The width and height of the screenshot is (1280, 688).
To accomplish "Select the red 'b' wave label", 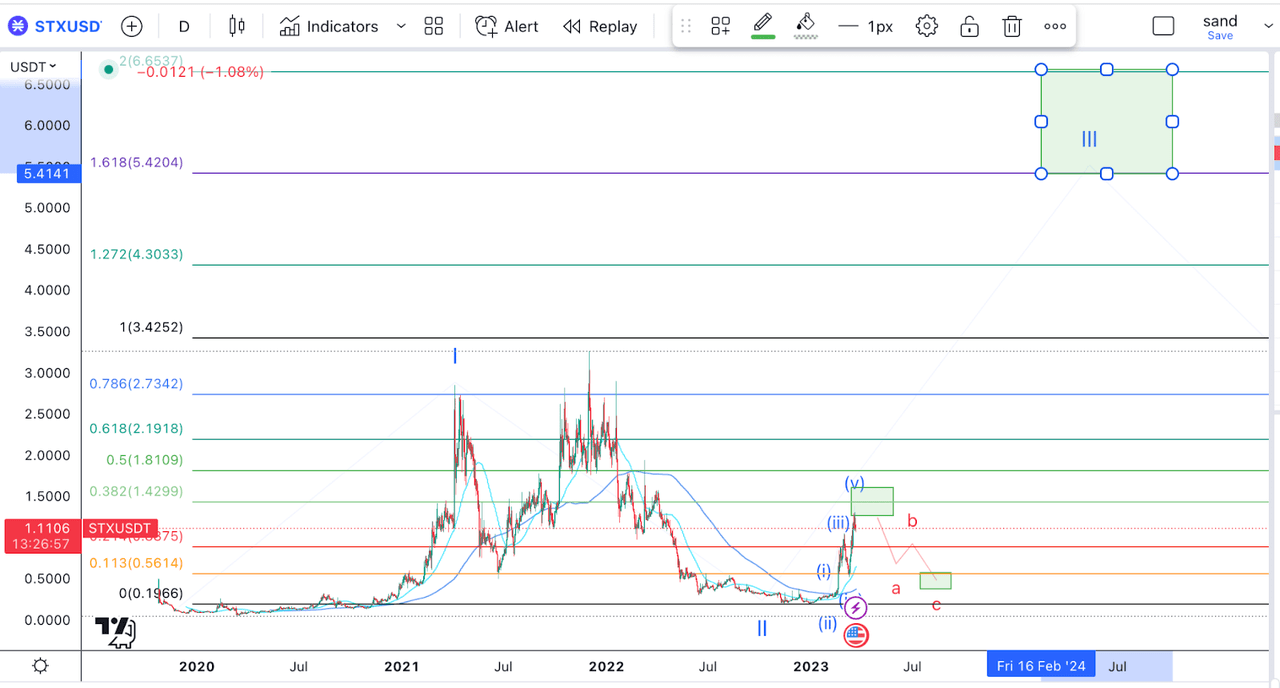I will [x=912, y=521].
